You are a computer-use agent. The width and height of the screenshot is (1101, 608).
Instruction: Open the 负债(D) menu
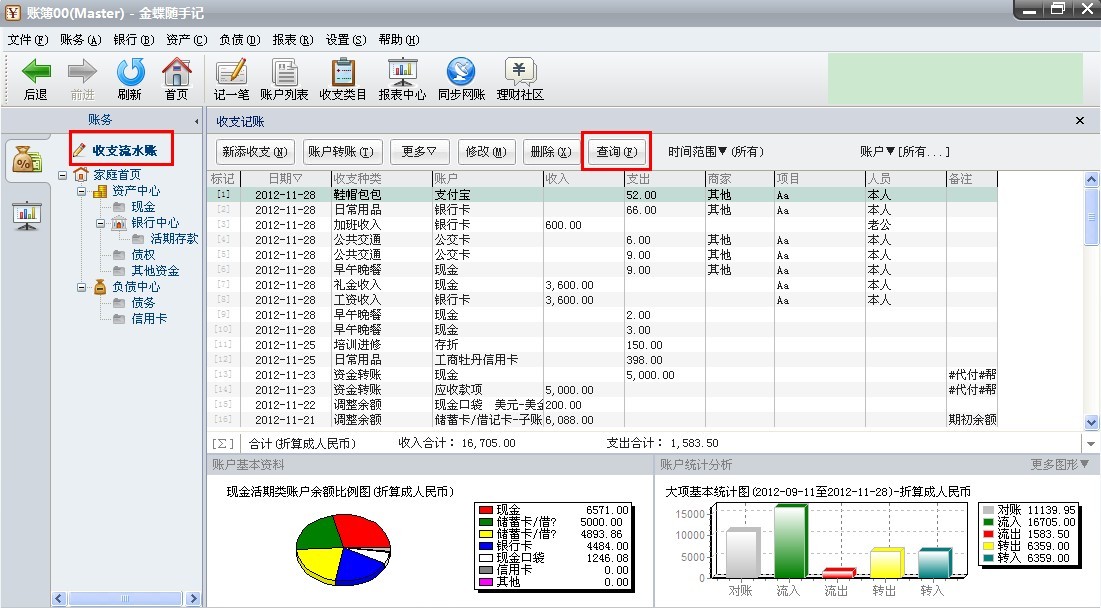239,40
